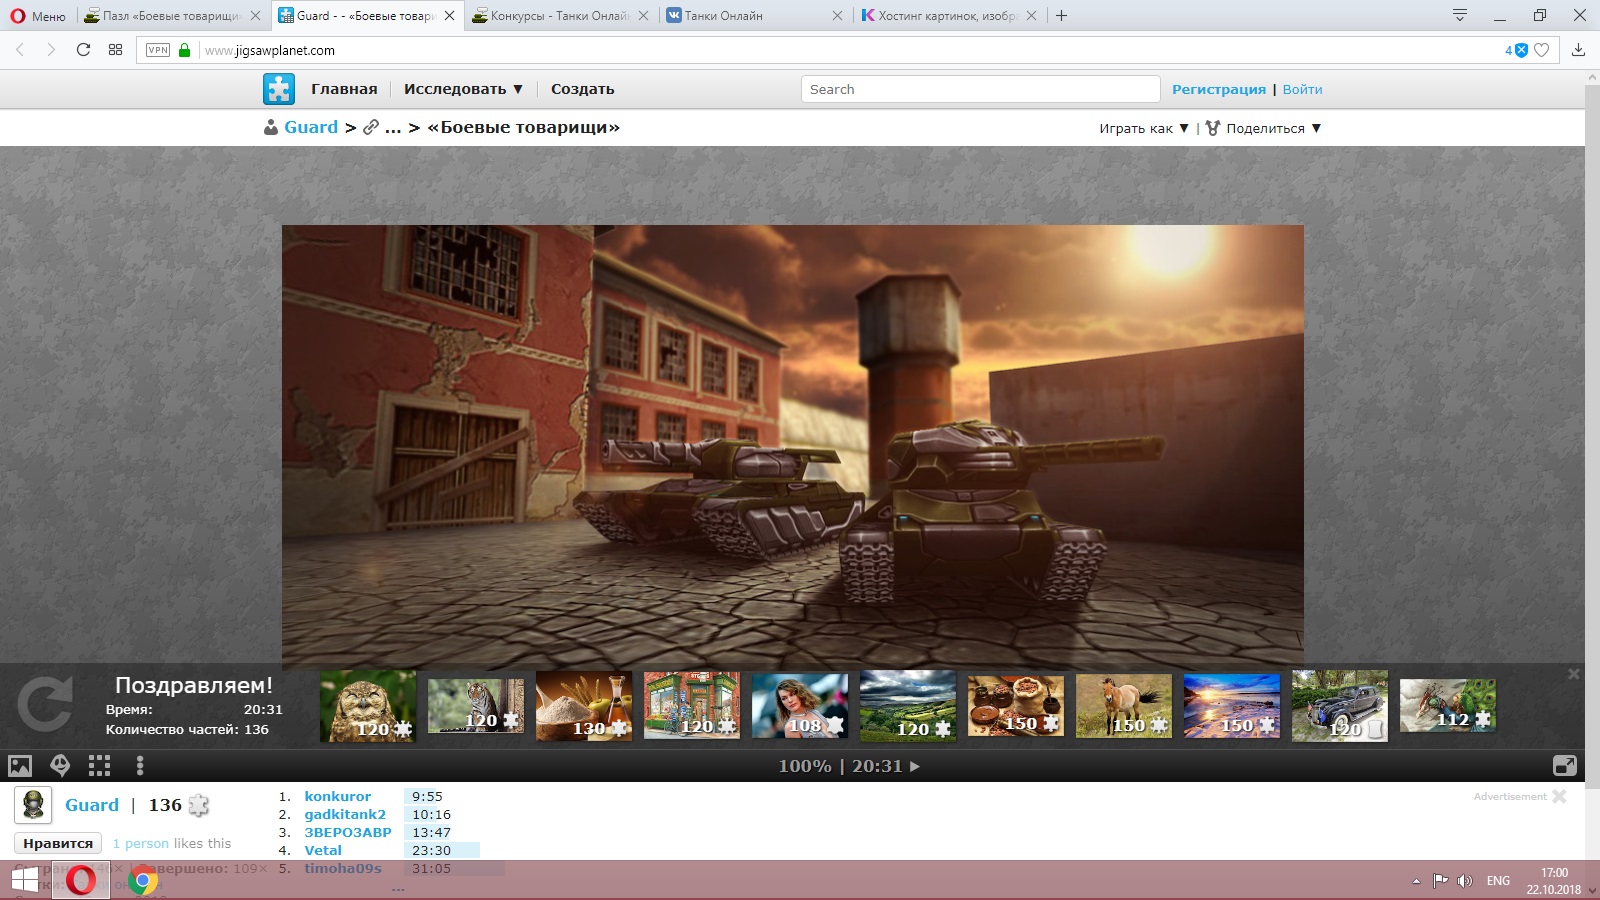Close the suggested puzzles strip
The image size is (1600, 900).
(1574, 674)
